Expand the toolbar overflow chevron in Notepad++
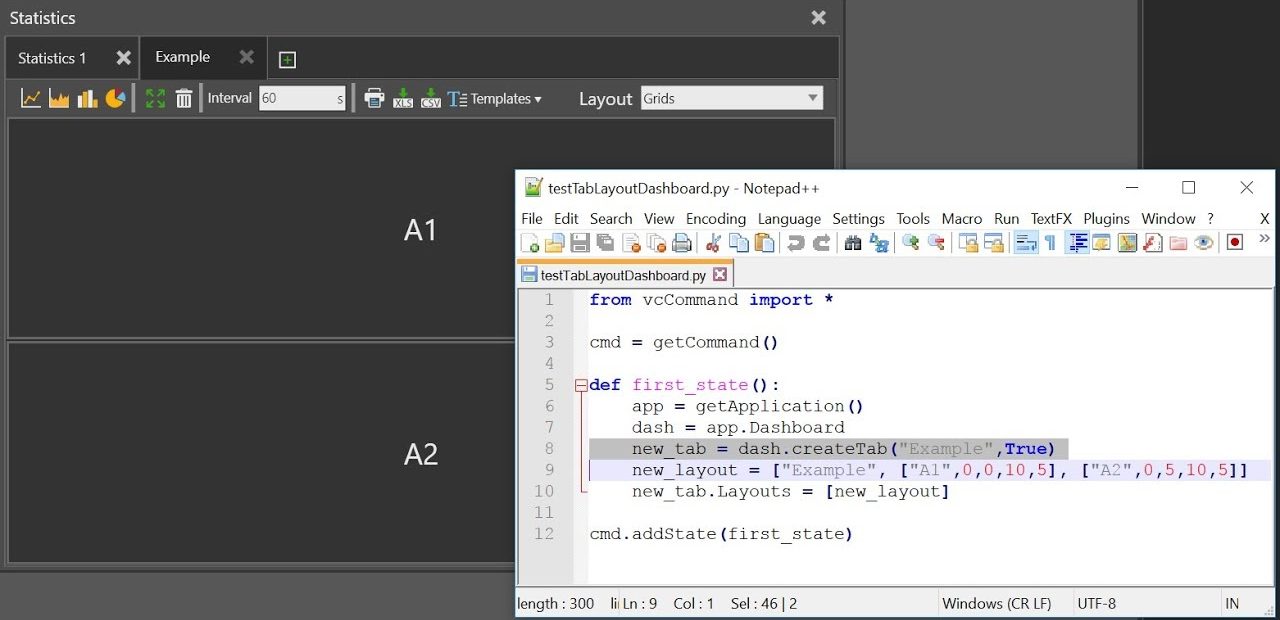The height and width of the screenshot is (620, 1280). click(x=1264, y=241)
